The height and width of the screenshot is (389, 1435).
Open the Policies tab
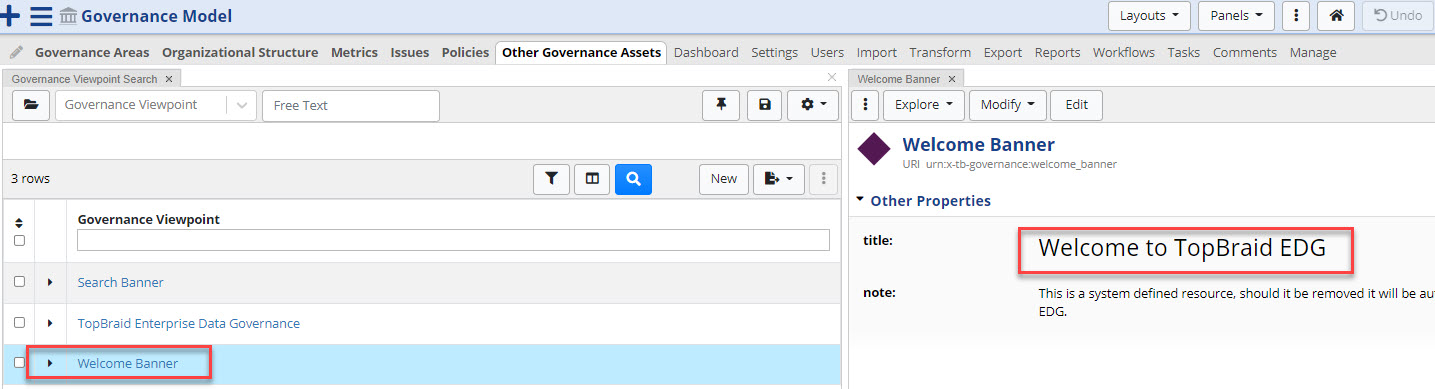tap(465, 52)
